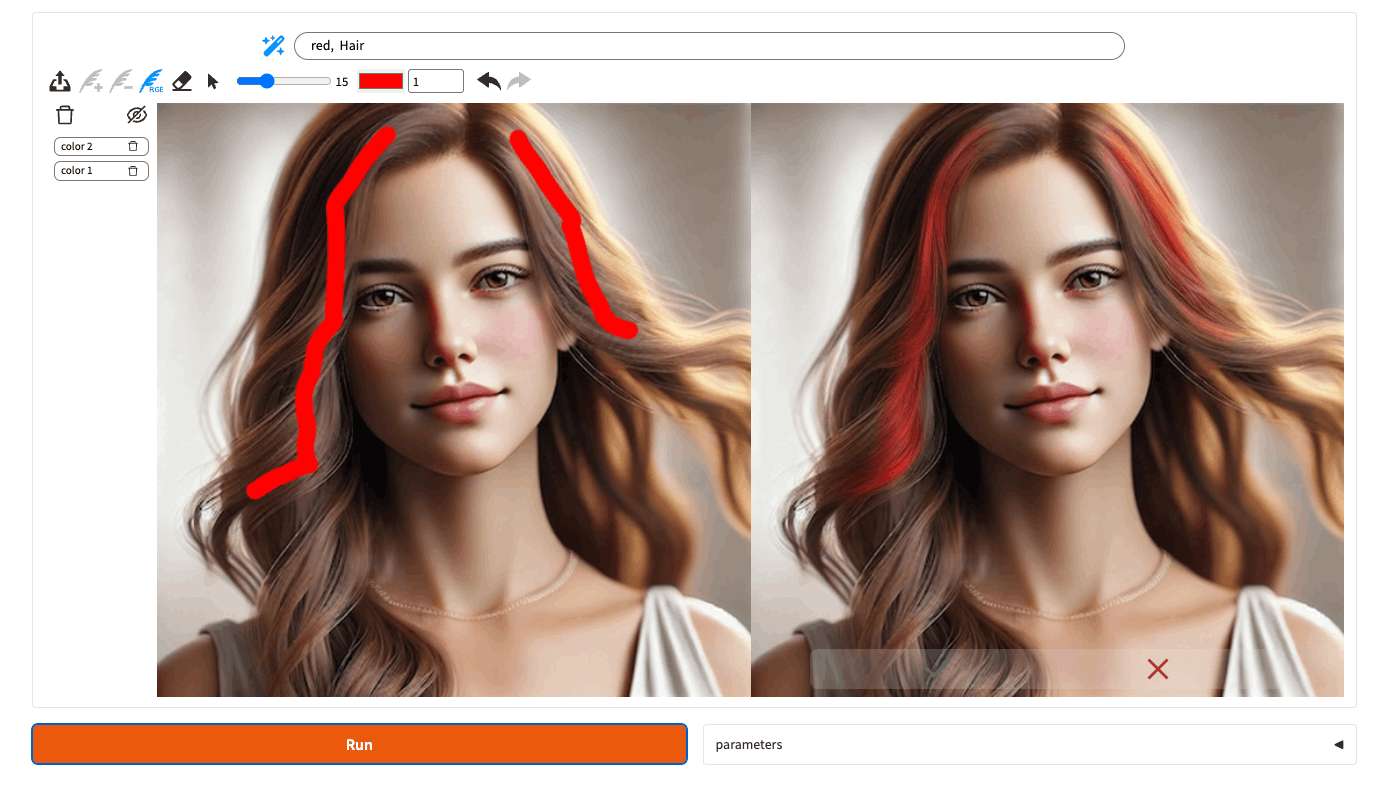Select the subtract-stroke feather brush tool
The height and width of the screenshot is (804, 1380).
(x=121, y=81)
